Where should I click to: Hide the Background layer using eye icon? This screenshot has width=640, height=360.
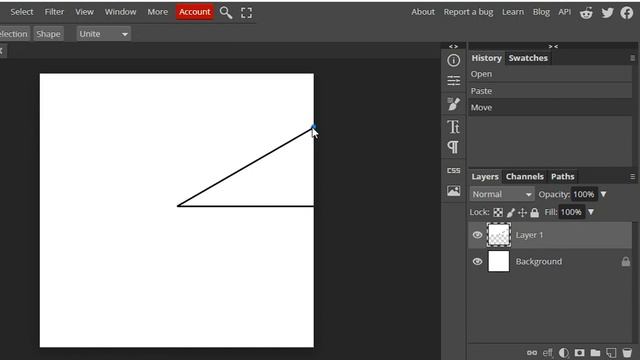(x=477, y=262)
